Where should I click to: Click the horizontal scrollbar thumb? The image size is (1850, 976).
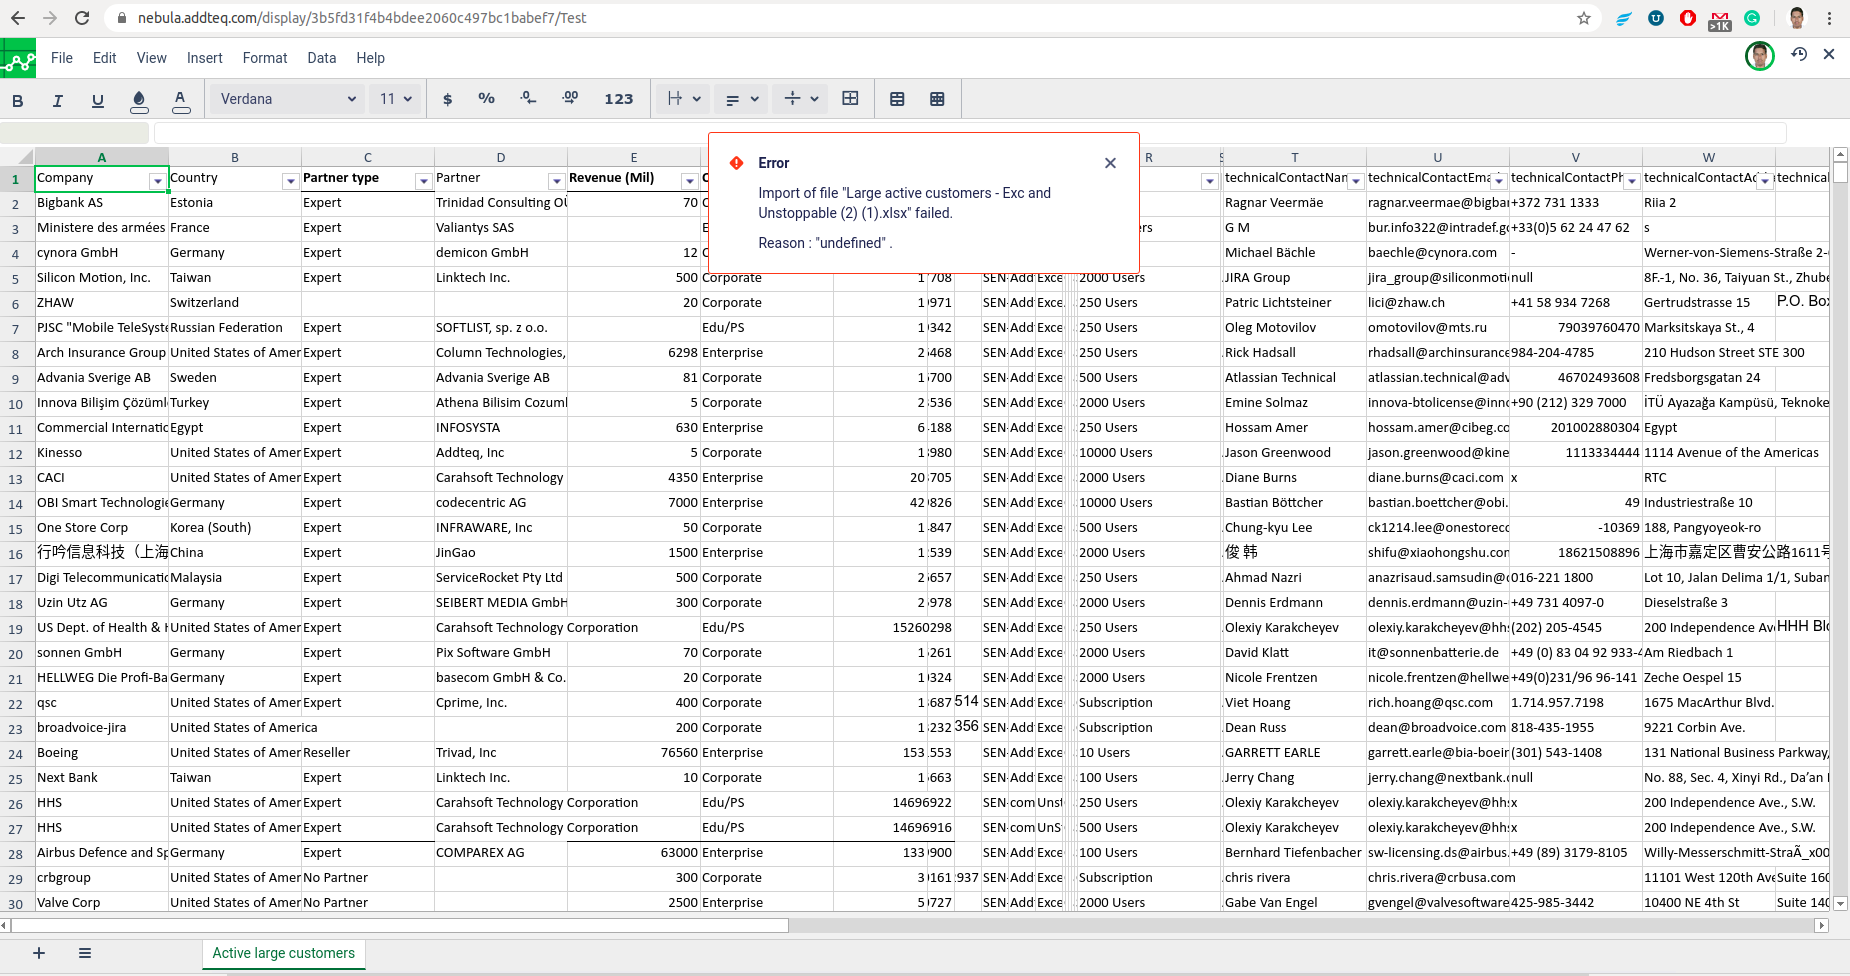coord(399,925)
